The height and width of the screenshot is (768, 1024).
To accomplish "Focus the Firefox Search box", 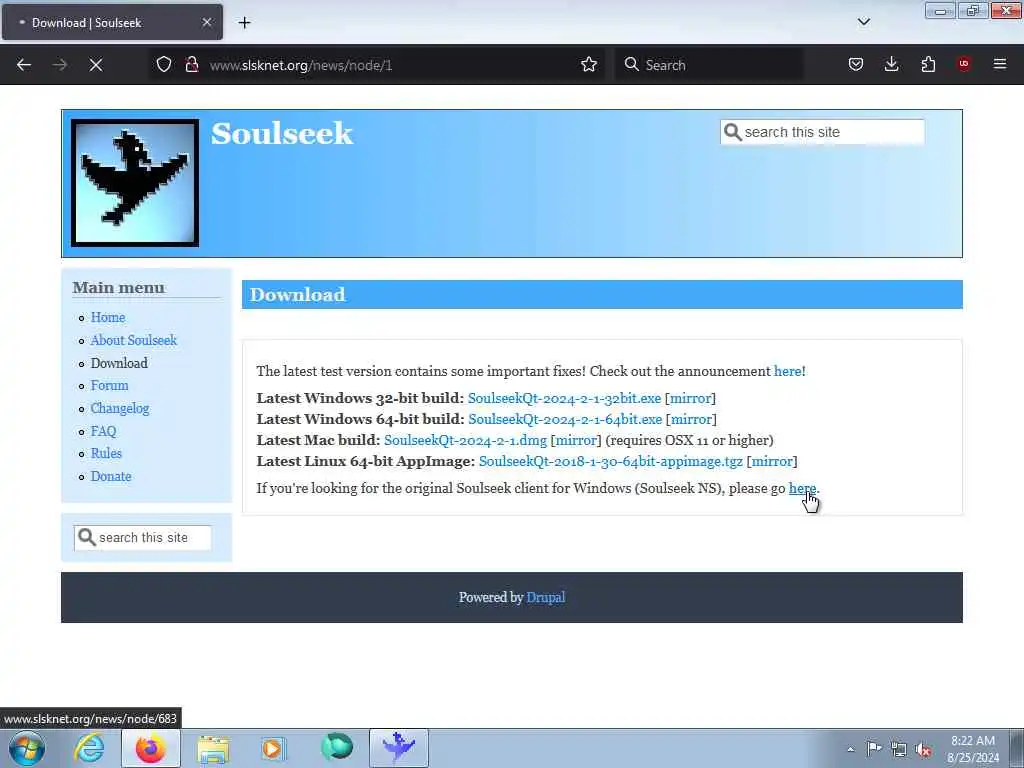I will coord(709,65).
